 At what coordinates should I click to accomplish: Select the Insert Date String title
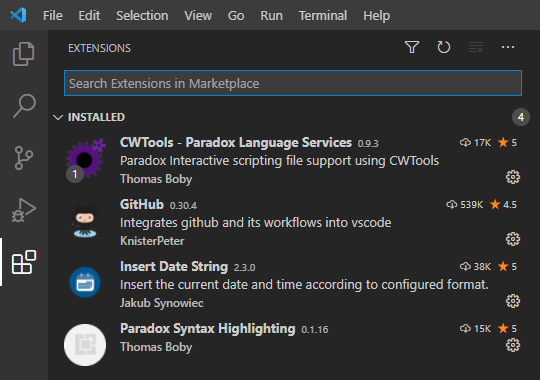coord(174,267)
